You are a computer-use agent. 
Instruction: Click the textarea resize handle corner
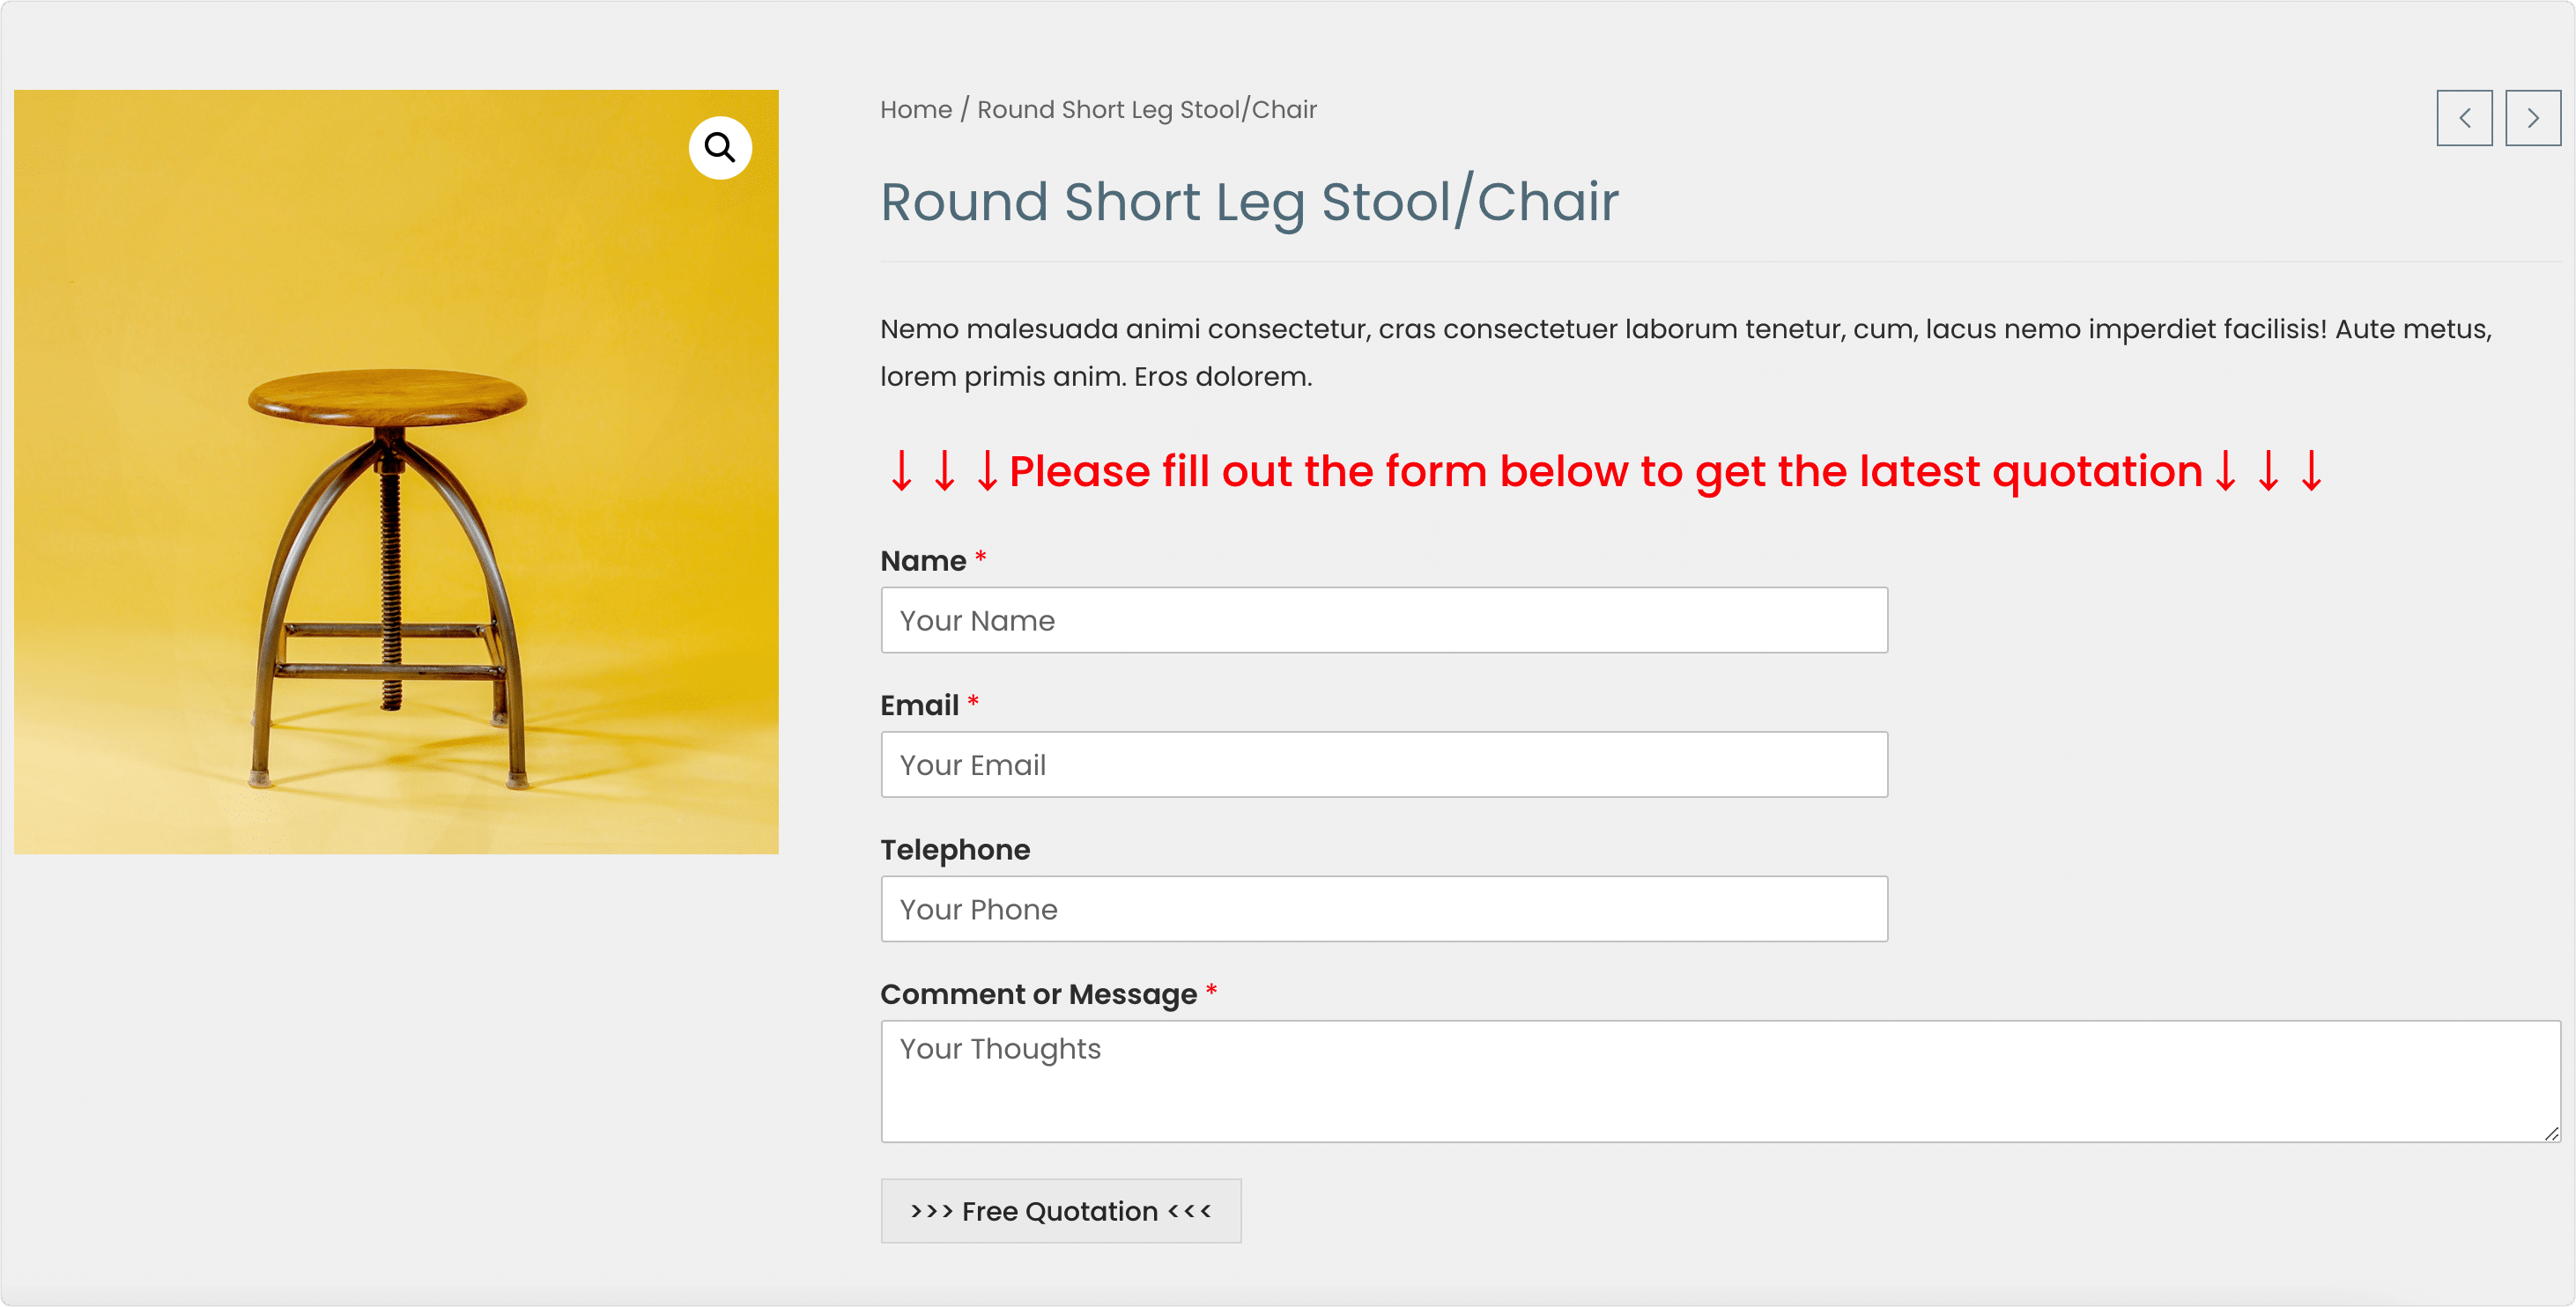[2551, 1133]
